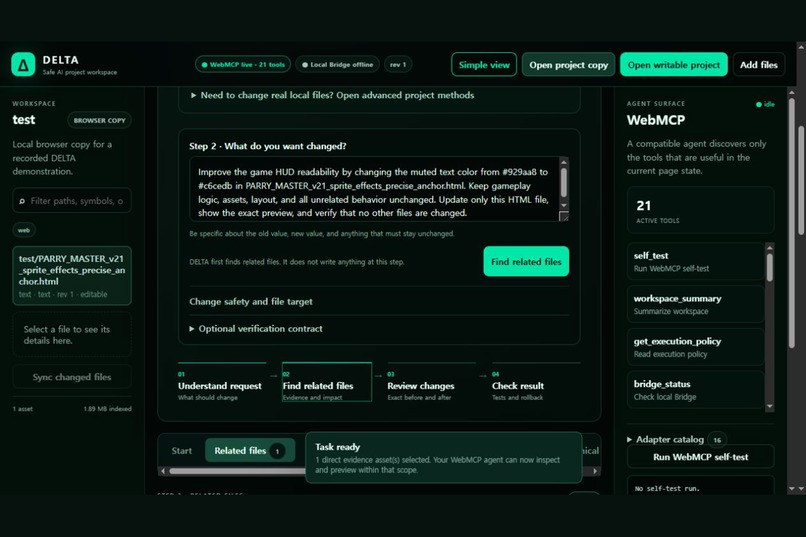This screenshot has height=537, width=806.
Task: Select the get_execution_policy tool
Action: [x=695, y=347]
